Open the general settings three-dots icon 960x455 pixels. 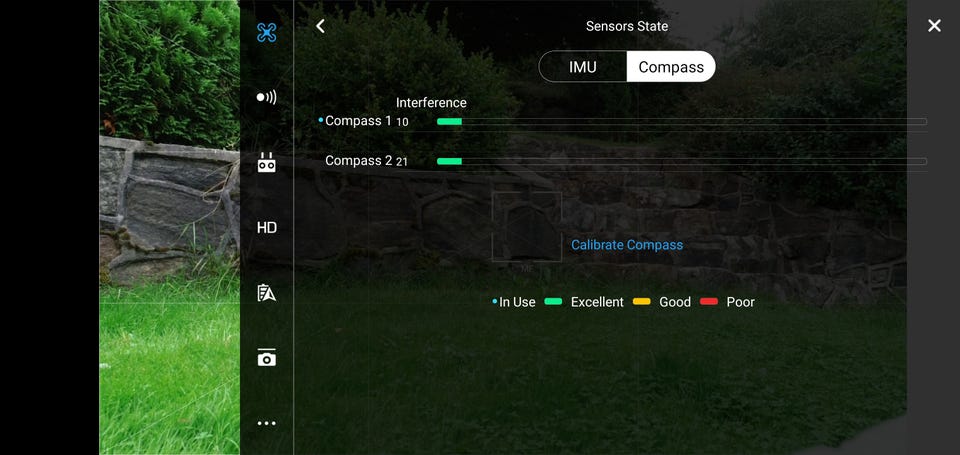(266, 423)
